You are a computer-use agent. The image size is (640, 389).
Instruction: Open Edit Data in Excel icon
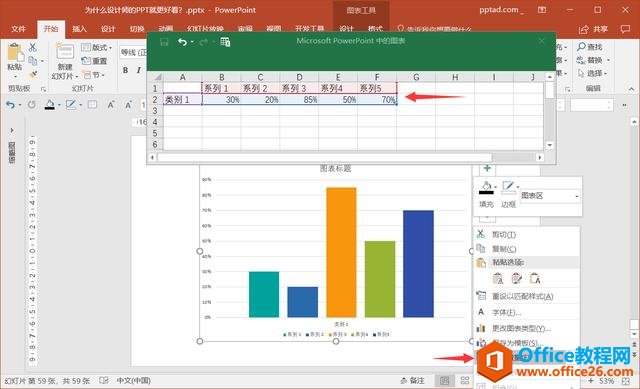coord(225,42)
